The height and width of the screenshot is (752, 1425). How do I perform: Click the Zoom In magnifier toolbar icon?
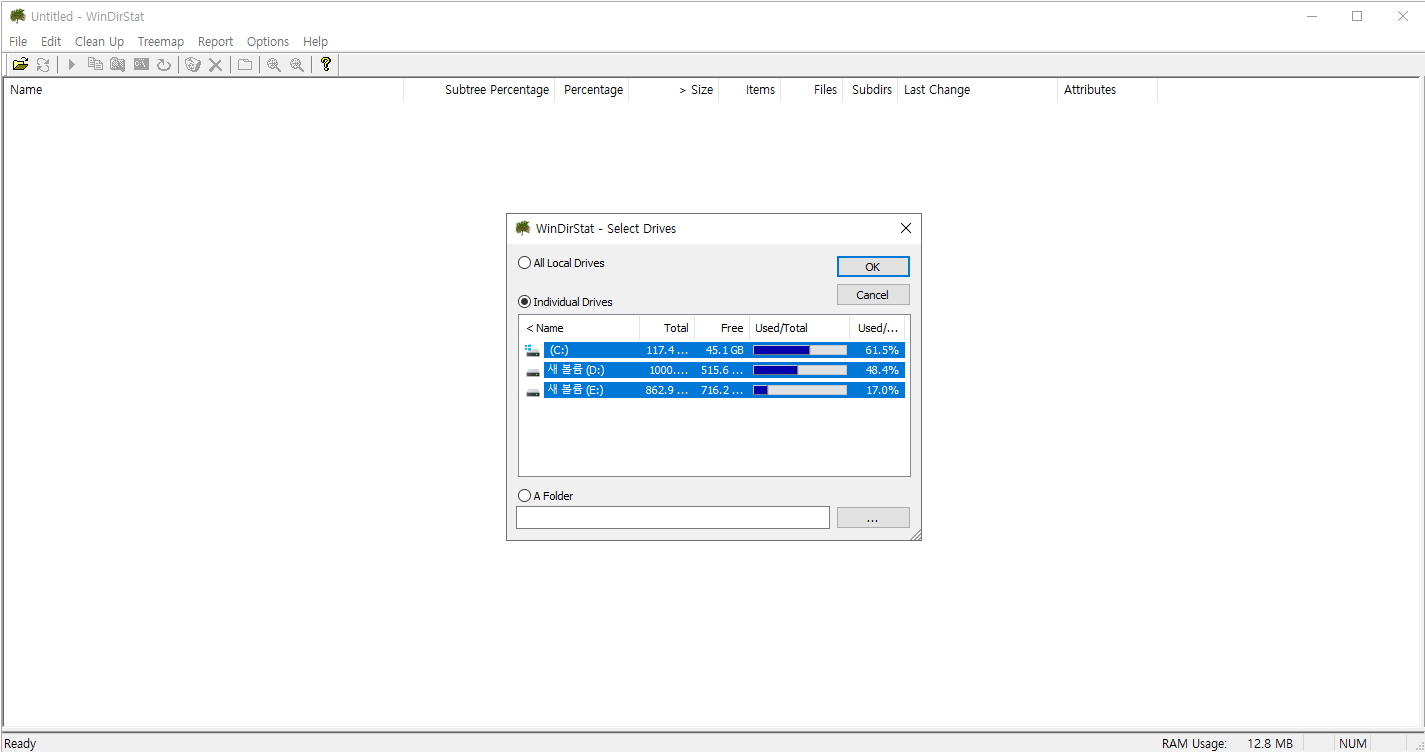tap(274, 64)
